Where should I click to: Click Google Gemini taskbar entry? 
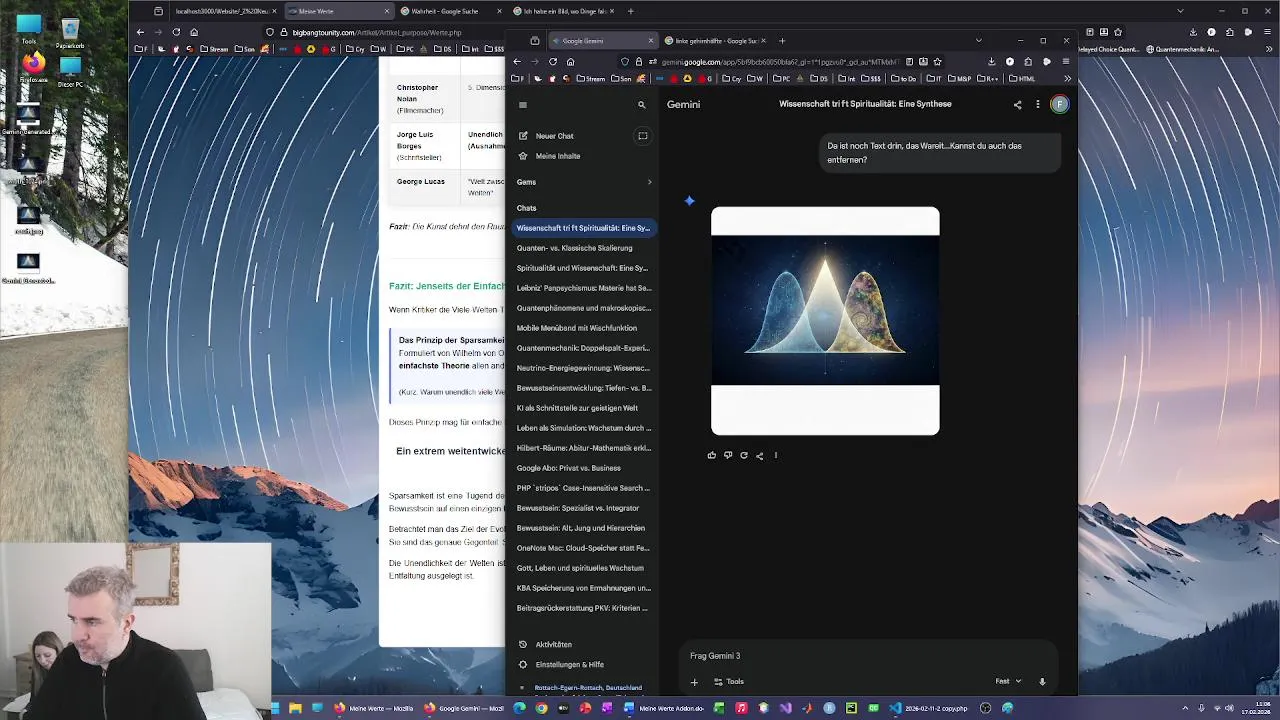(x=466, y=708)
